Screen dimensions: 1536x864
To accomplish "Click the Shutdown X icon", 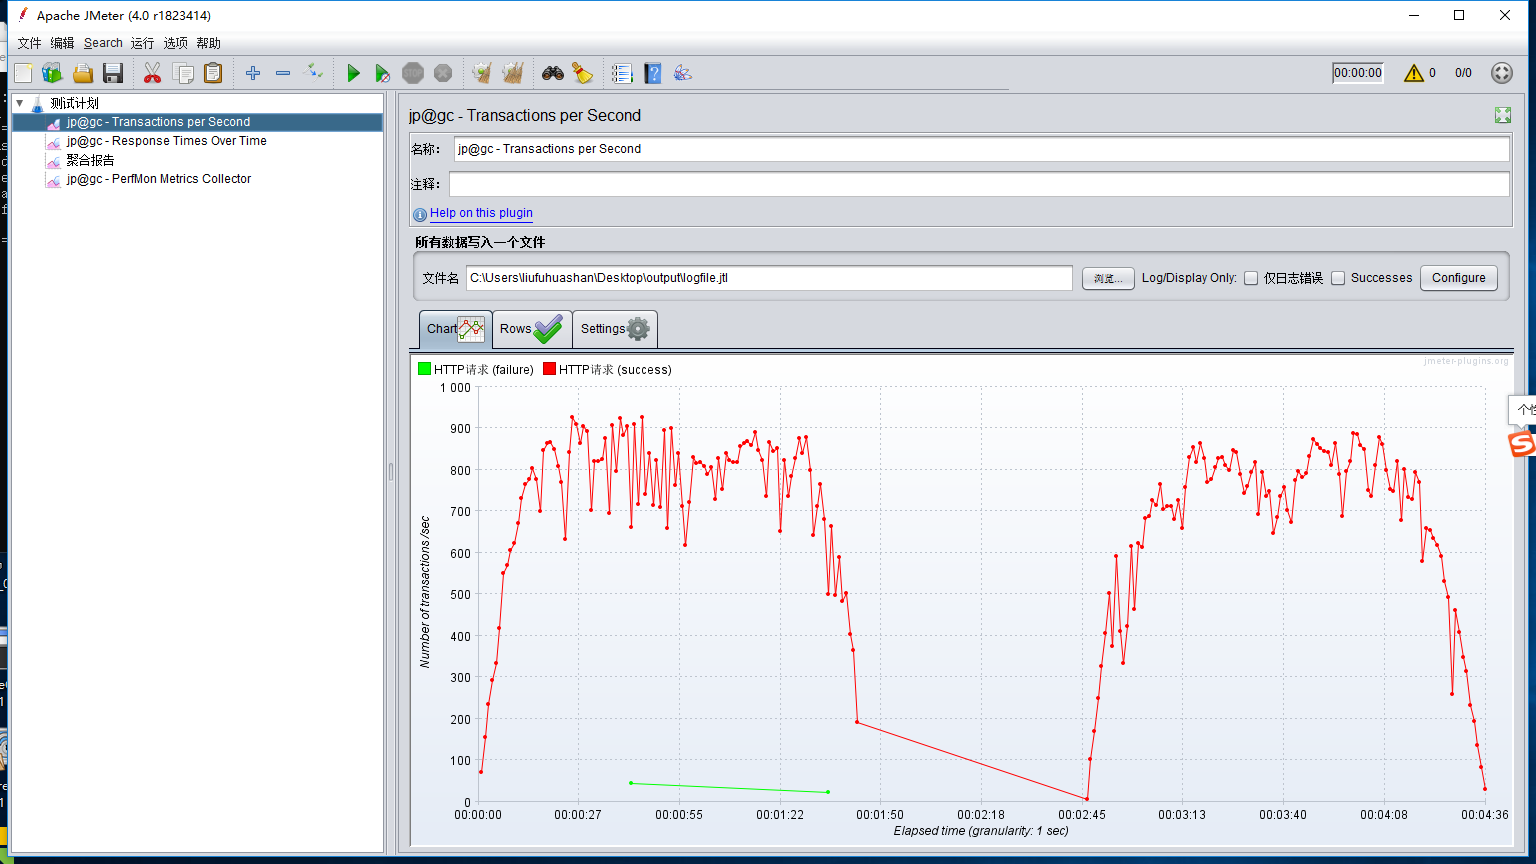I will (443, 73).
